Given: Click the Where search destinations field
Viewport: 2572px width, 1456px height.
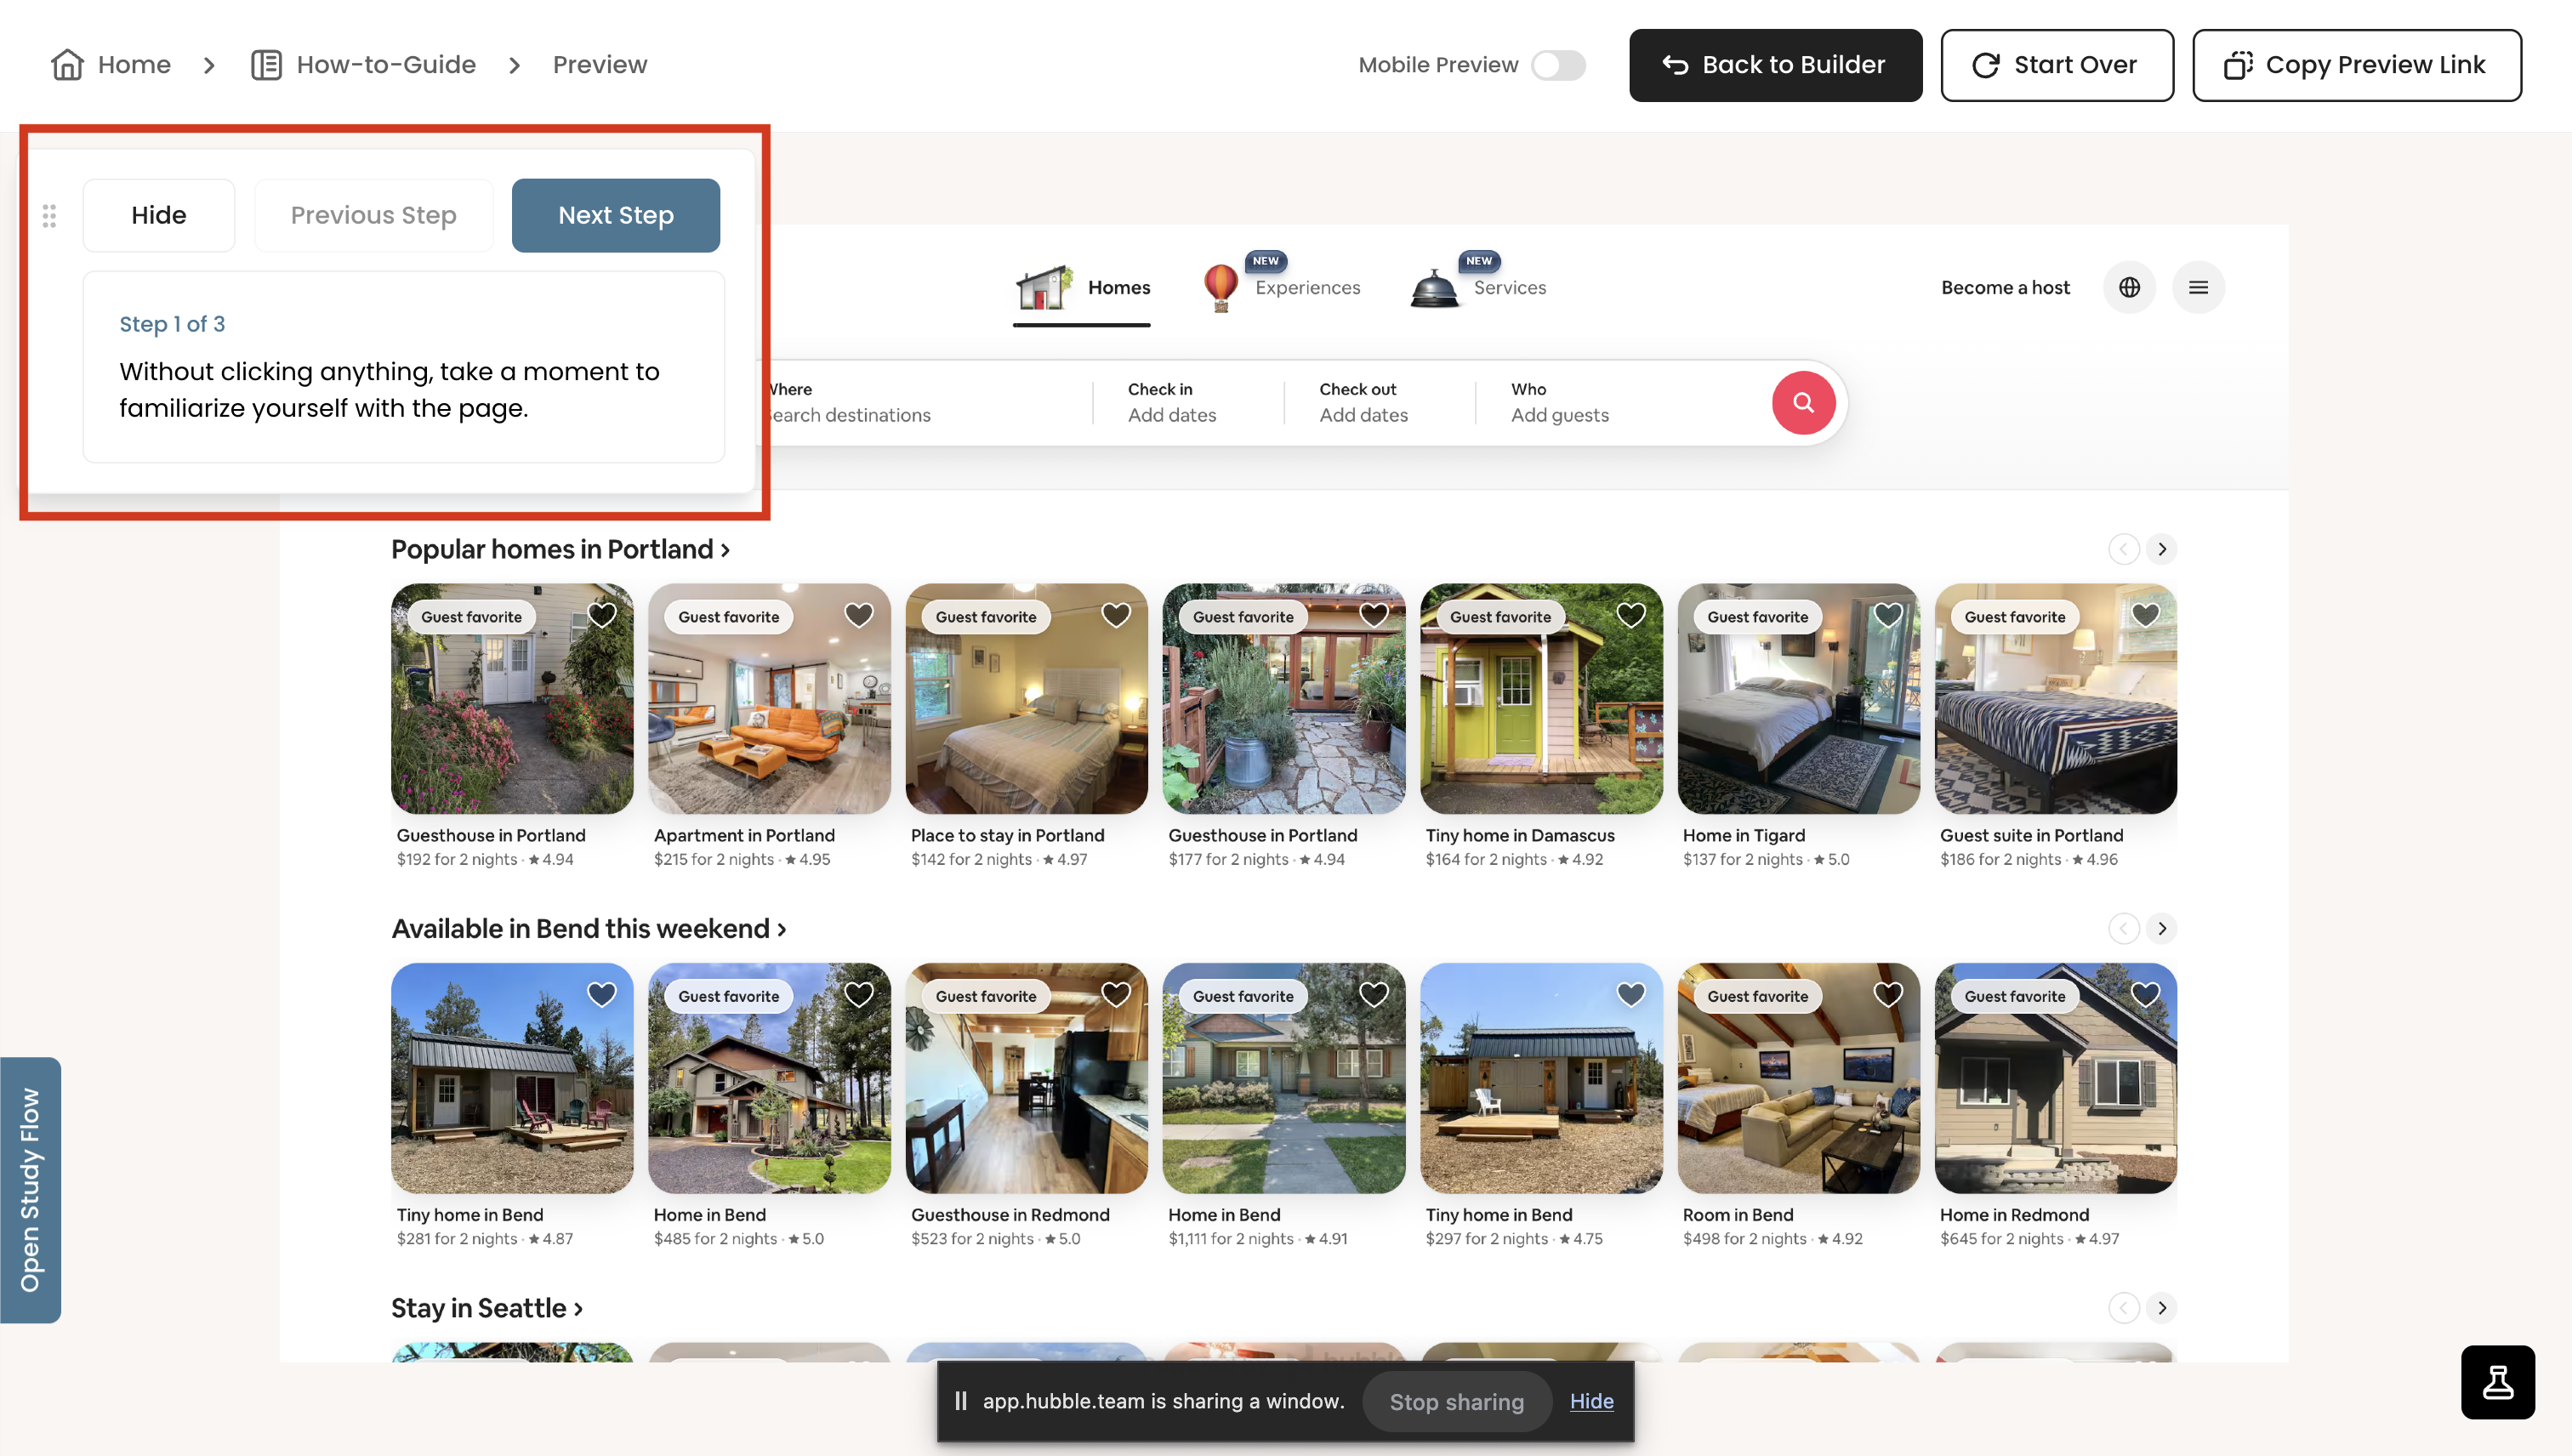Looking at the screenshot, I should pyautogui.click(x=925, y=403).
